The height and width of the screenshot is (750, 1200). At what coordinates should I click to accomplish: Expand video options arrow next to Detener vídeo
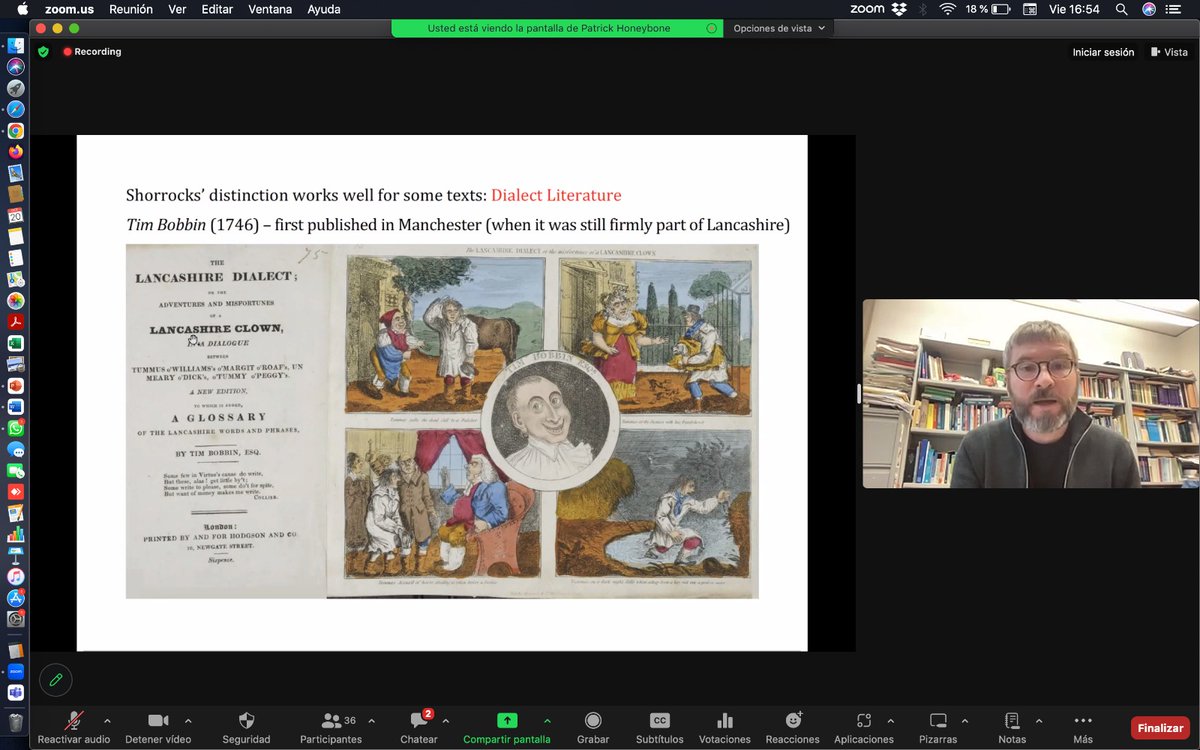click(188, 720)
